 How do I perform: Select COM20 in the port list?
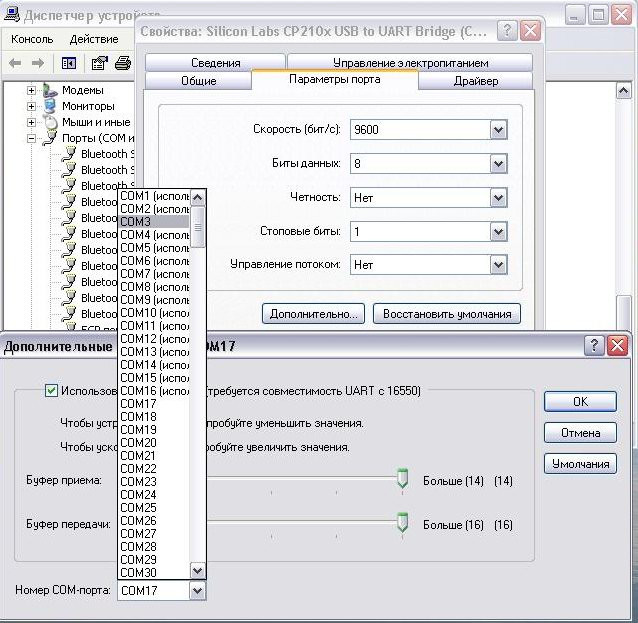pos(139,442)
